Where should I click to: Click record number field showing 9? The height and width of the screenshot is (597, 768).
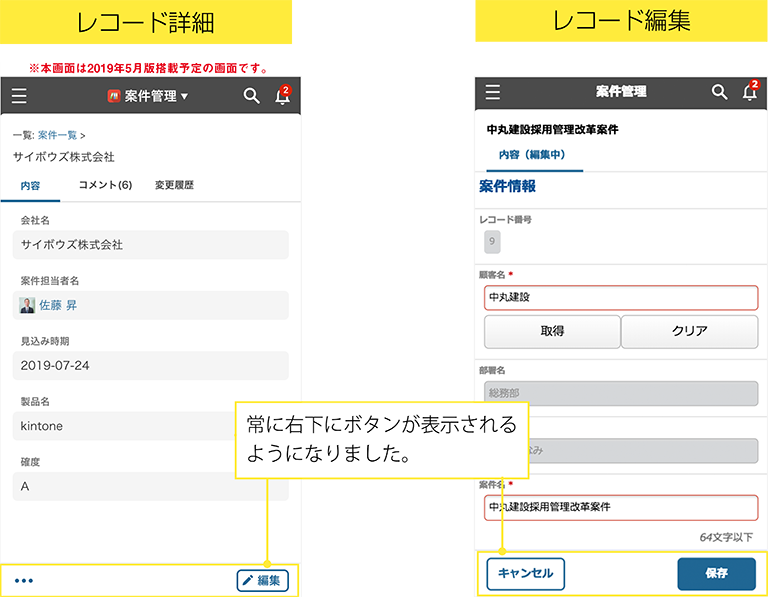(x=492, y=242)
